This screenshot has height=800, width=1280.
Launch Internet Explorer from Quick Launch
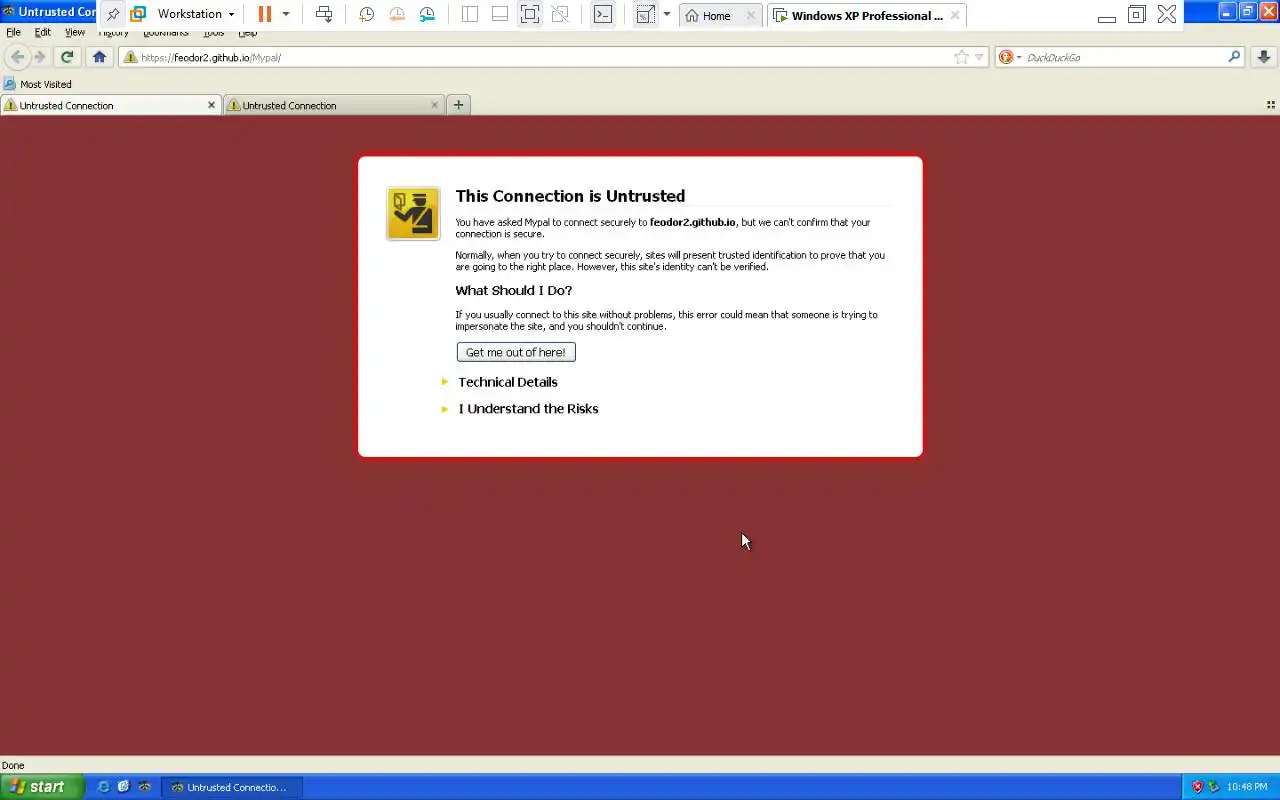(x=103, y=787)
